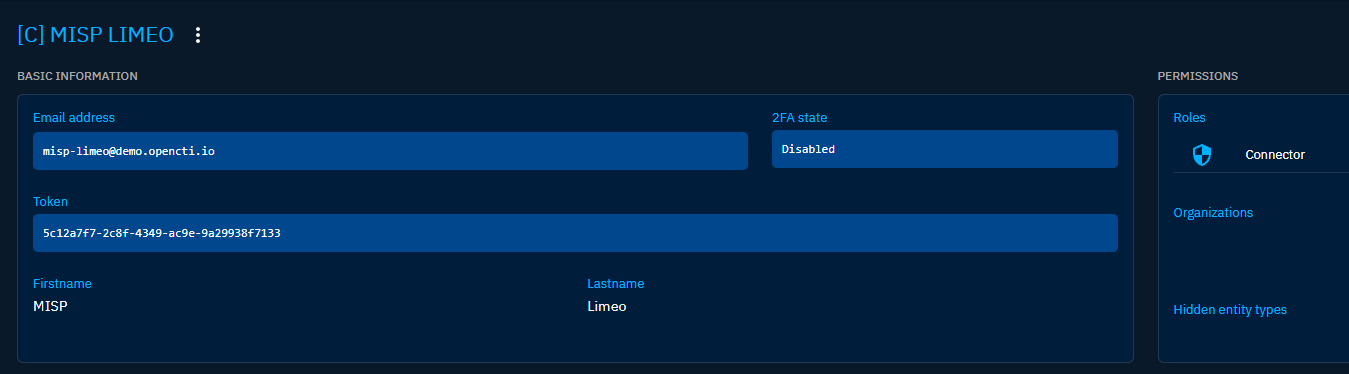This screenshot has width=1349, height=374.
Task: Click the PERMISSIONS section heading
Action: tap(1198, 76)
